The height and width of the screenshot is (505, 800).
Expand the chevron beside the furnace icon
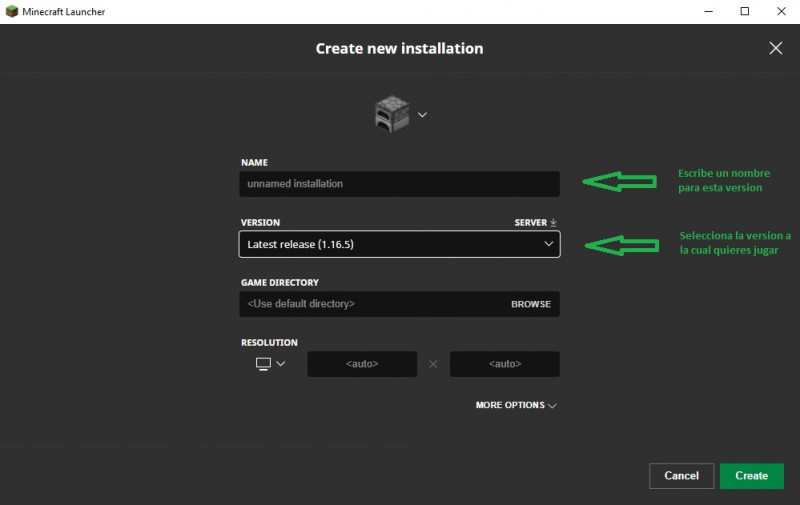[x=422, y=115]
